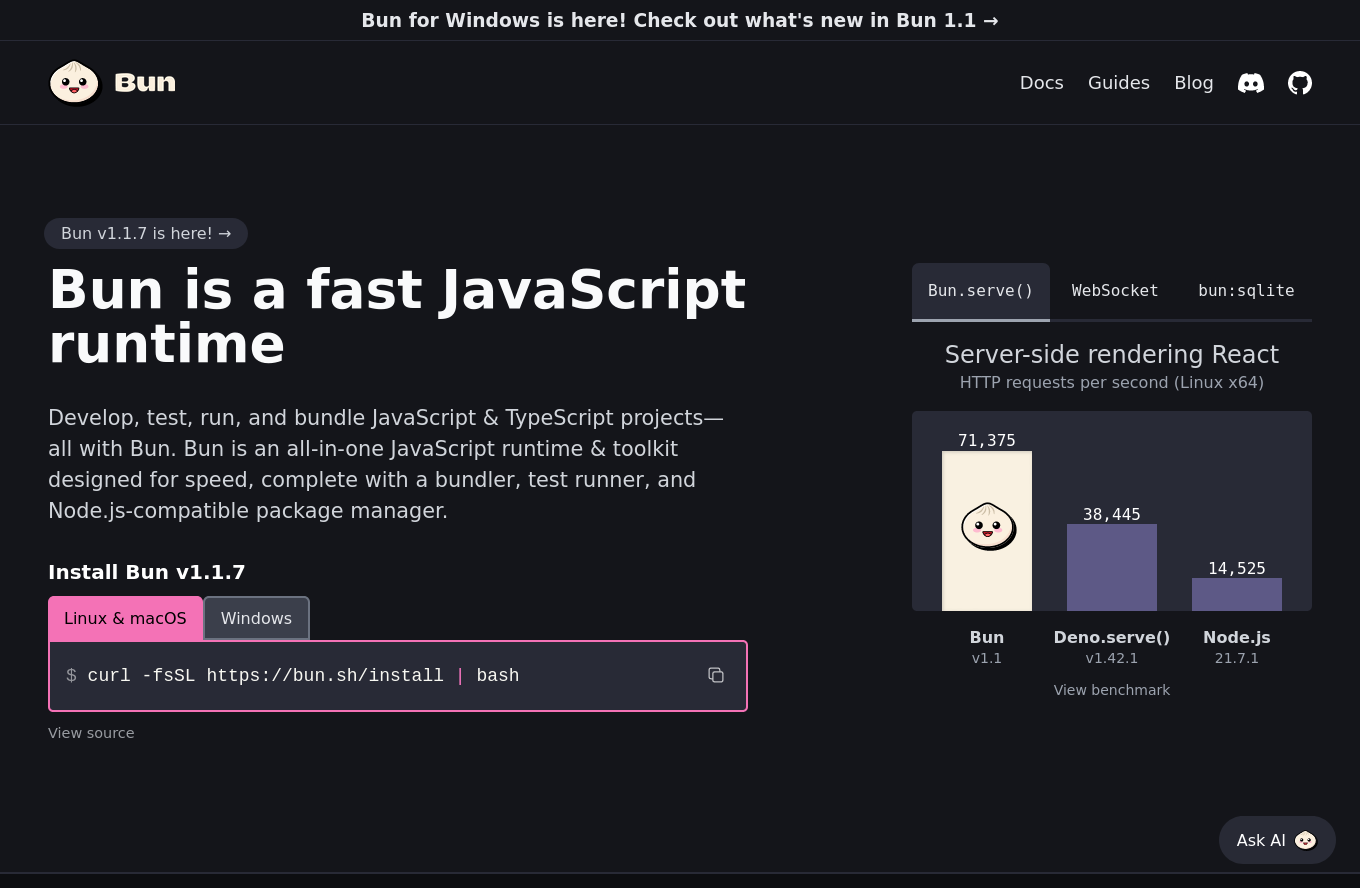Switch to the Windows install tab
Image resolution: width=1360 pixels, height=888 pixels.
click(x=256, y=618)
